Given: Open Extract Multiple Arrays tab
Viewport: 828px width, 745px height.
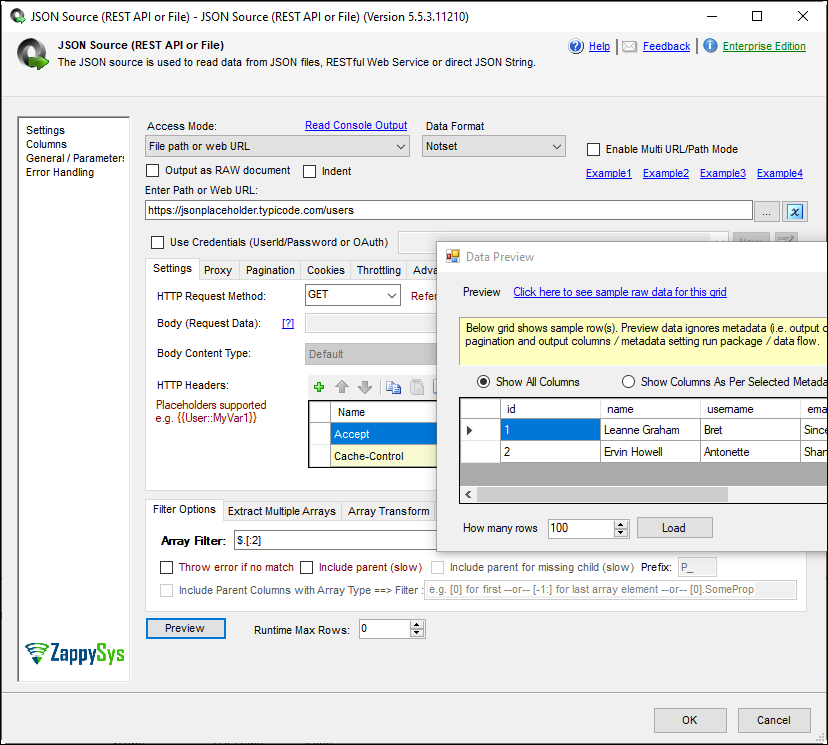Looking at the screenshot, I should click(x=282, y=511).
